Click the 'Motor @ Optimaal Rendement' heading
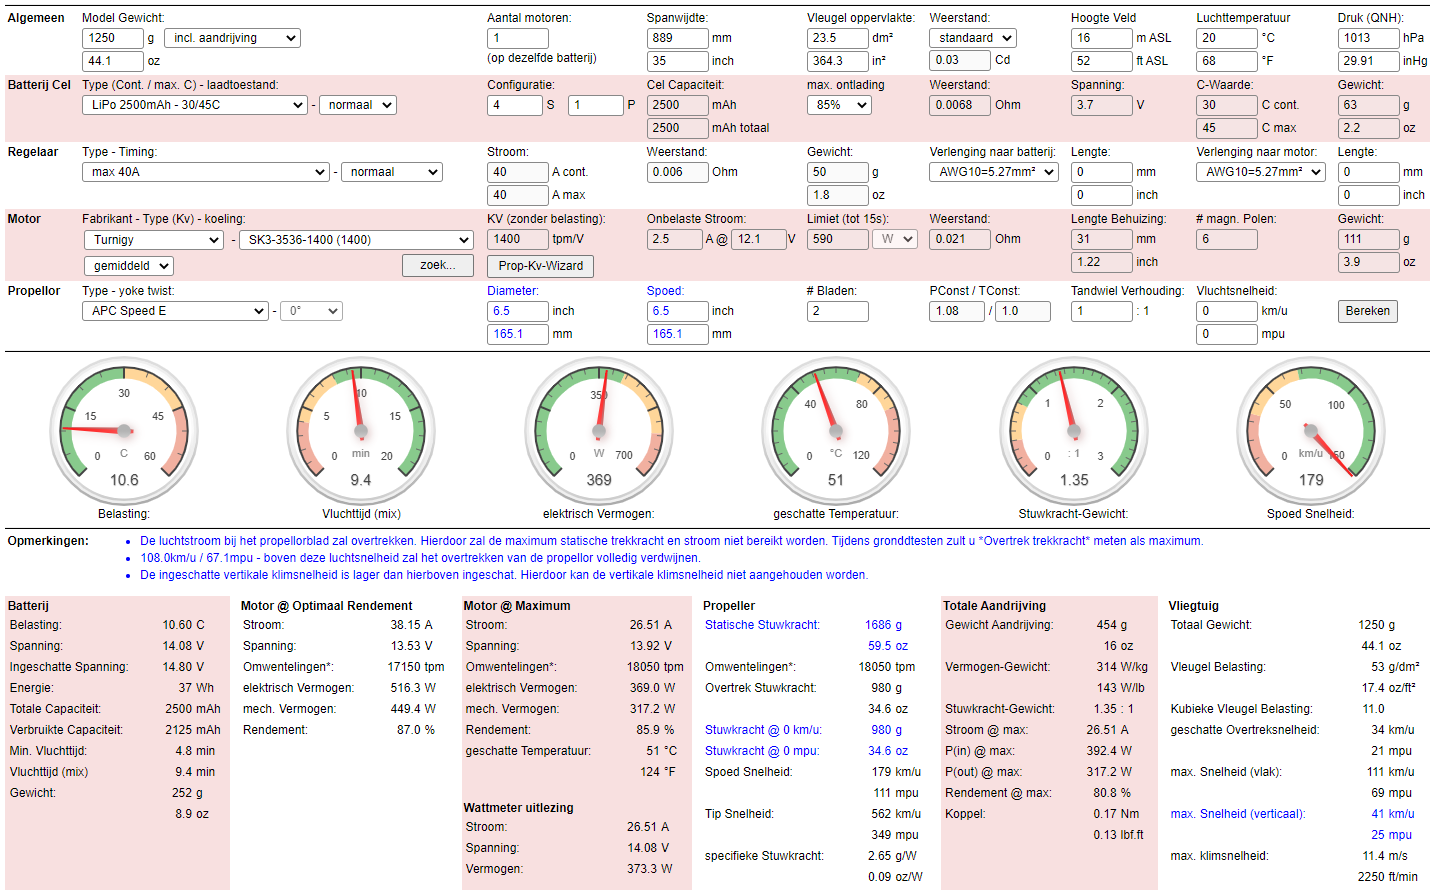 click(x=327, y=606)
